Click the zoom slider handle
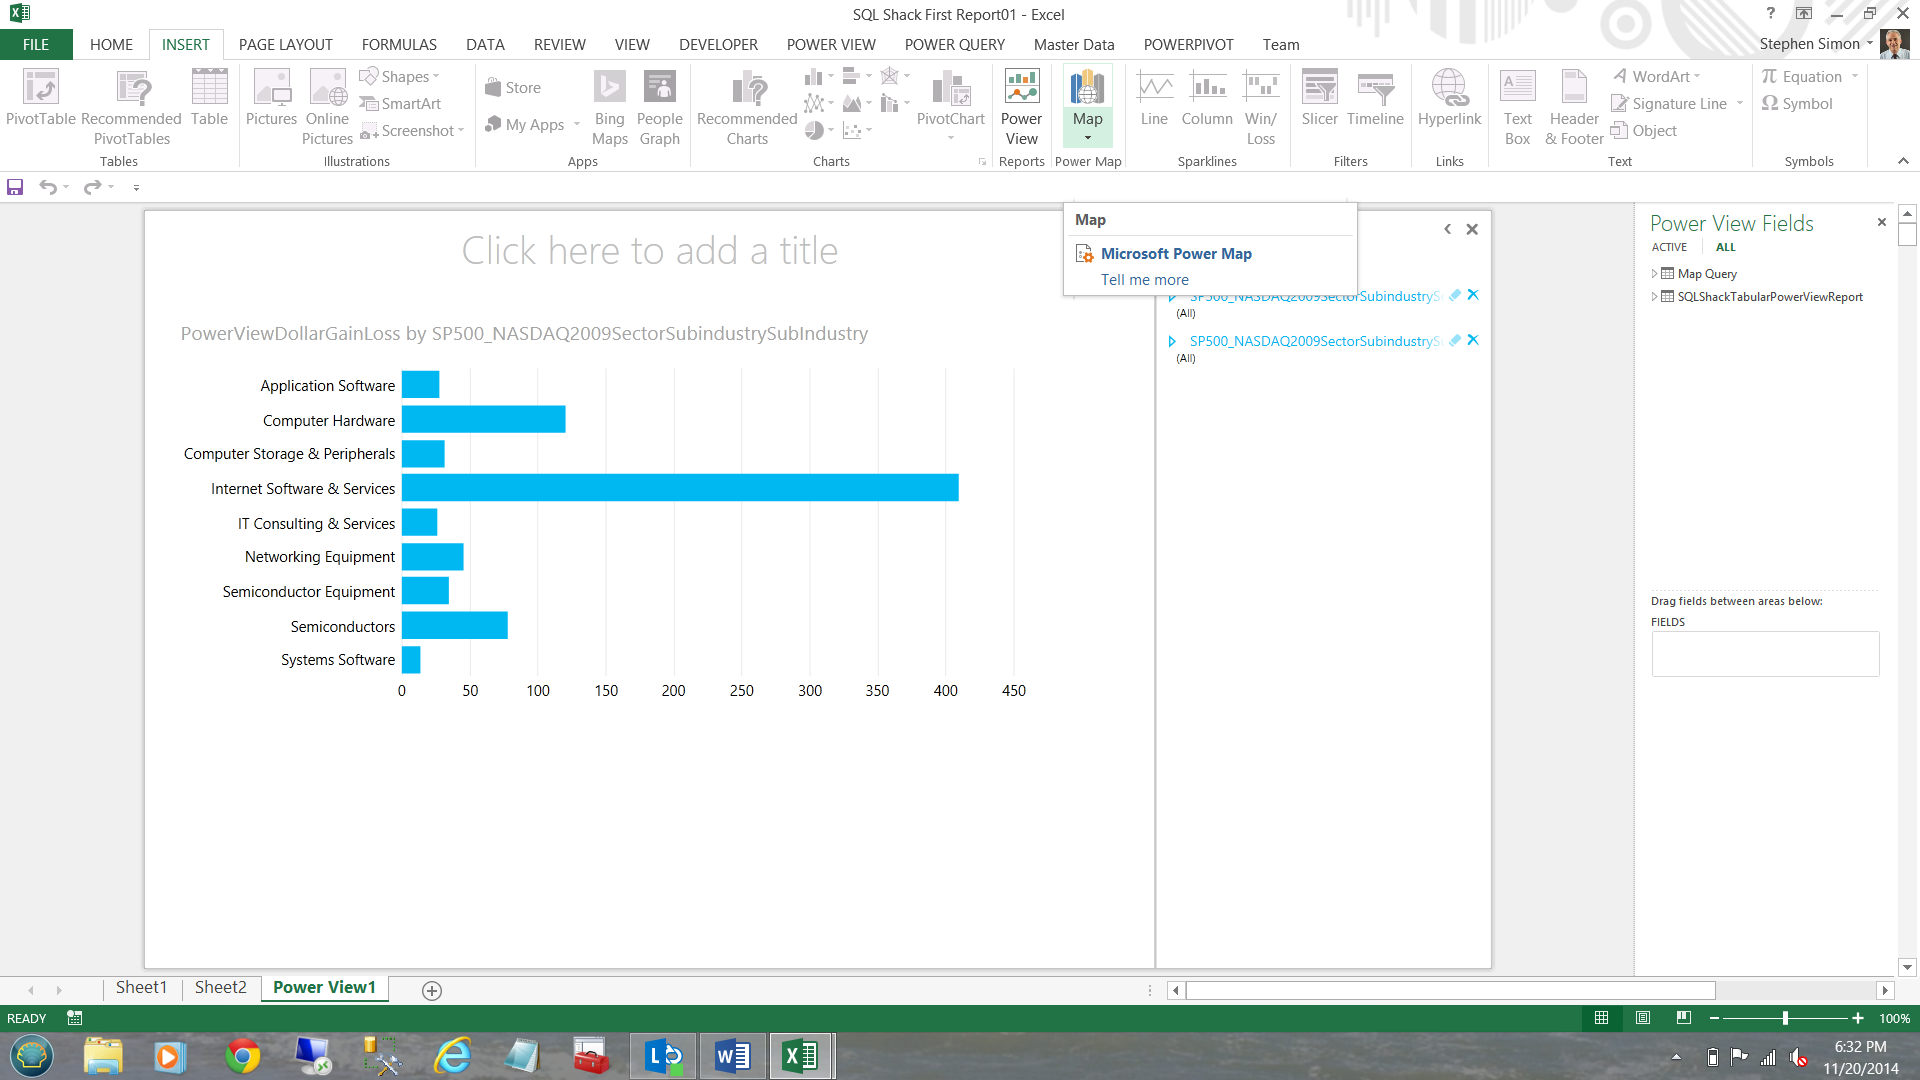 point(1785,1018)
